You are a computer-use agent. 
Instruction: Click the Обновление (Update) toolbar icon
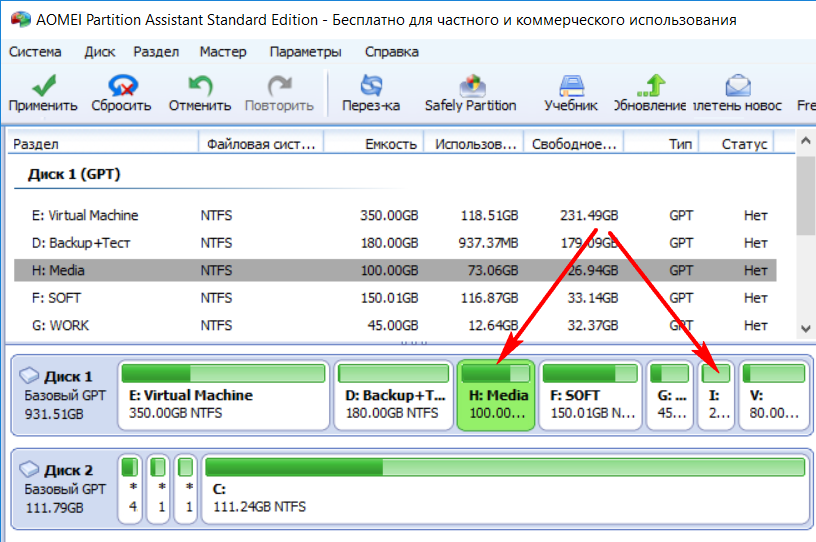[652, 86]
